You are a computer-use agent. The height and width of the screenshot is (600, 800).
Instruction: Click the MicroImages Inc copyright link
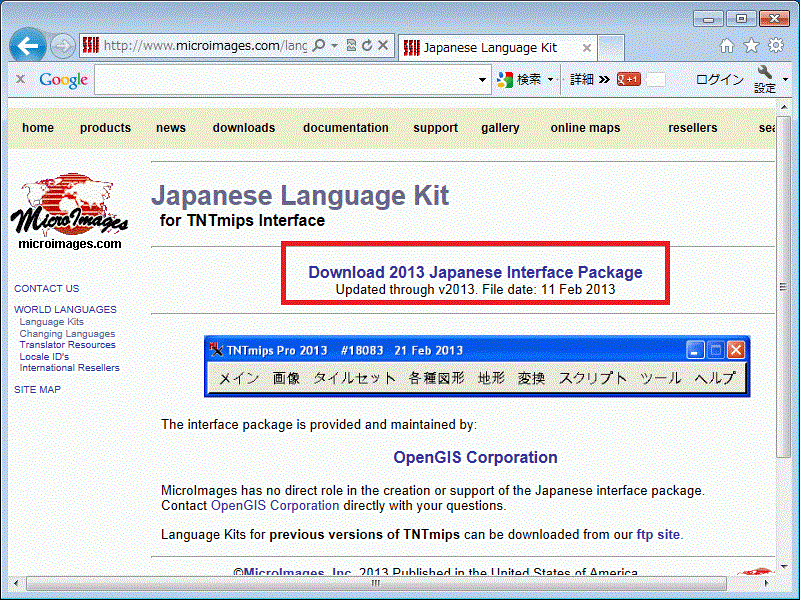pyautogui.click(x=297, y=572)
